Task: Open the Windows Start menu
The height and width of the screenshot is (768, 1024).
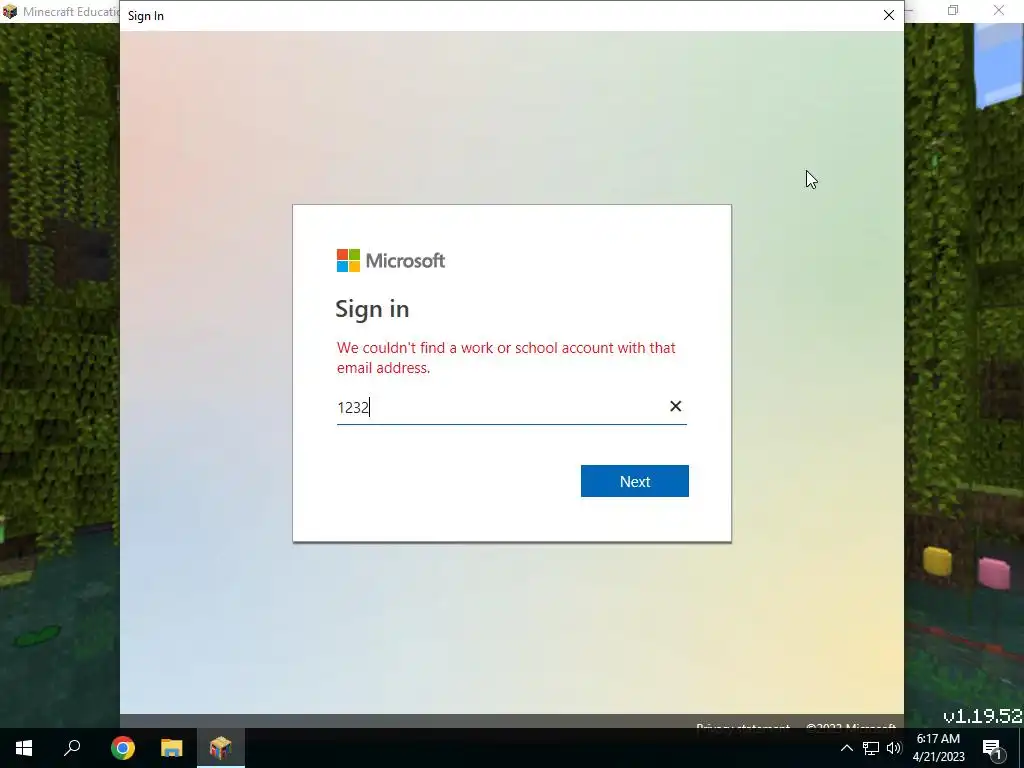Action: pos(24,748)
